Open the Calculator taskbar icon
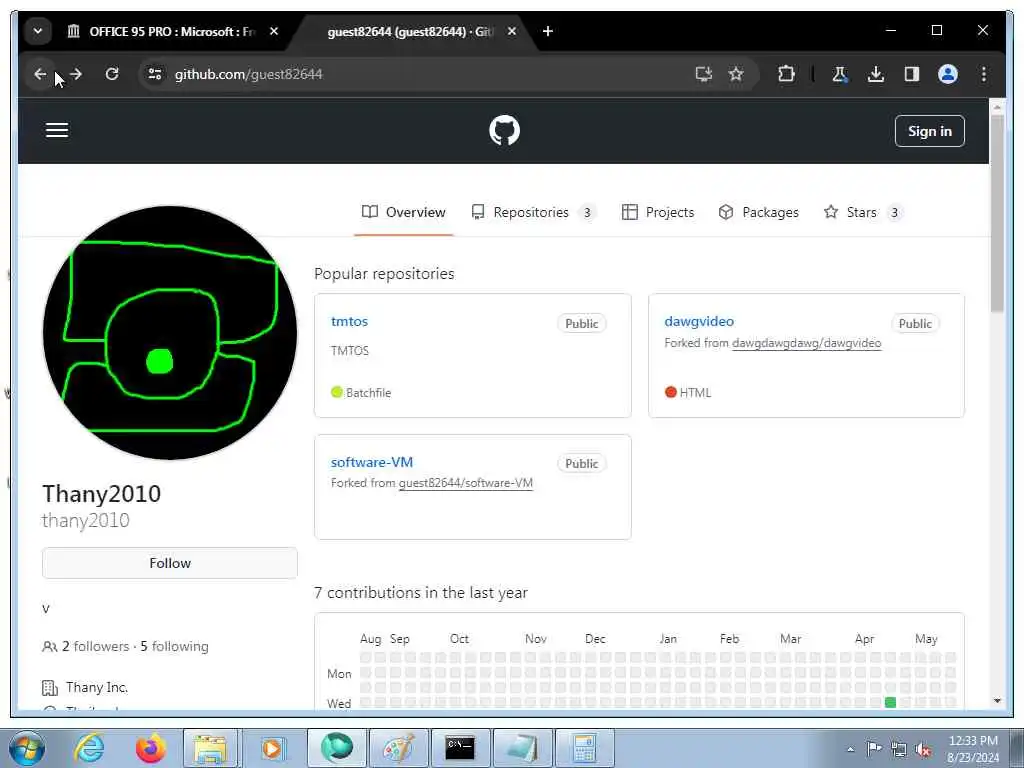This screenshot has height=768, width=1024. (584, 748)
